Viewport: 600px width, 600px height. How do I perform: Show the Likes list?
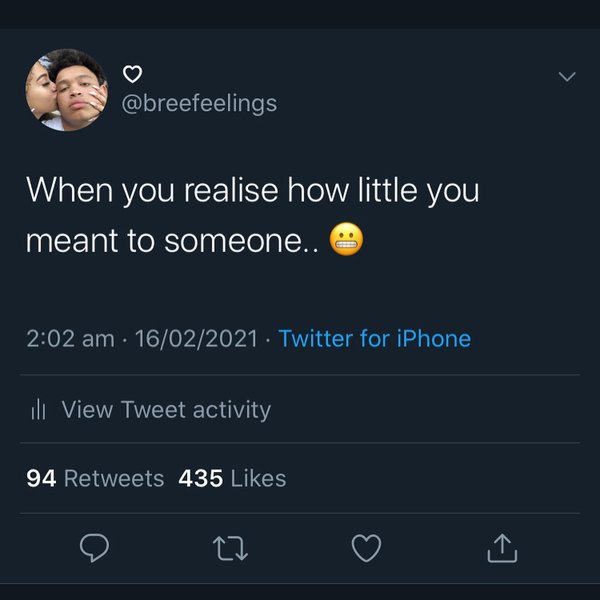coord(258,479)
